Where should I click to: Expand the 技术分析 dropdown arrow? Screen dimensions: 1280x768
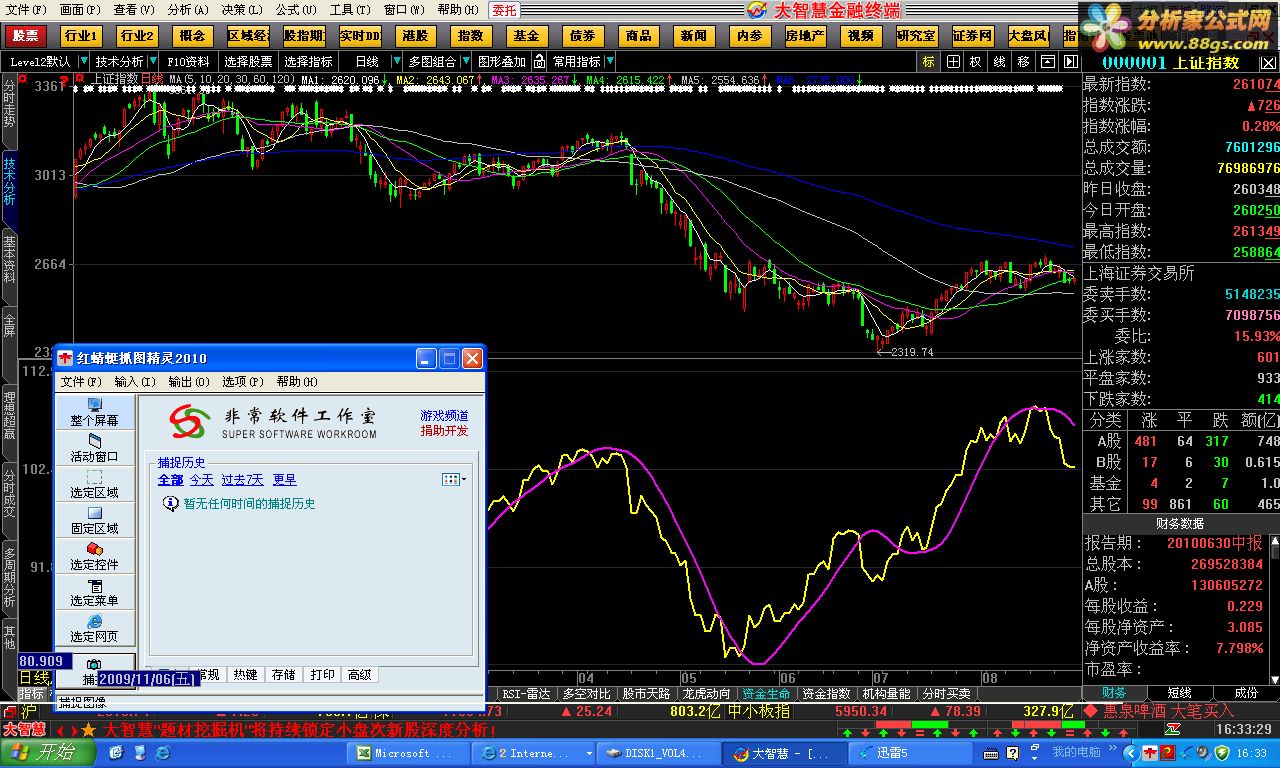point(153,62)
